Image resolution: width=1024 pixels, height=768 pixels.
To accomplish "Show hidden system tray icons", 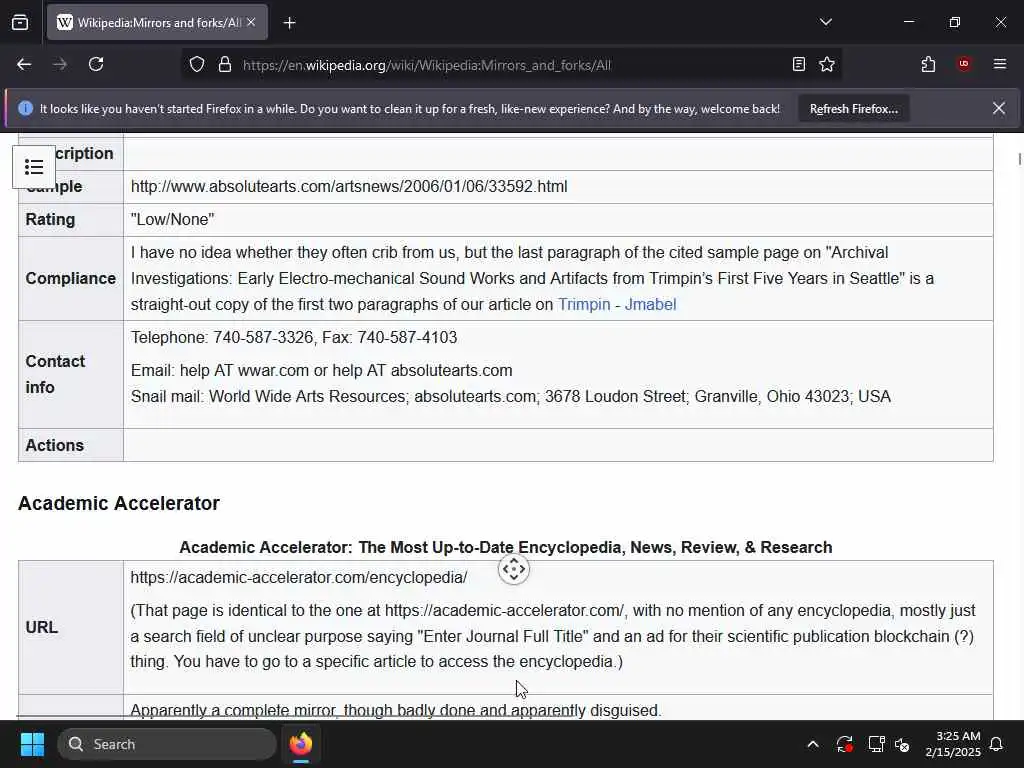I will 813,744.
